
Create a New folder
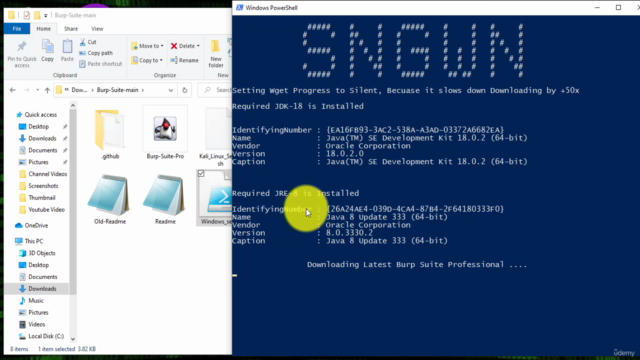(216, 54)
